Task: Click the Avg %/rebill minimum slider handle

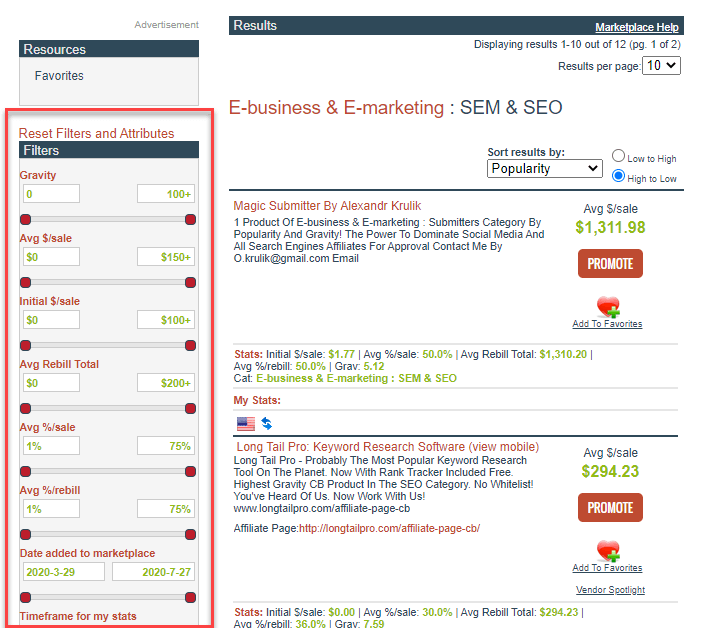Action: (26, 534)
